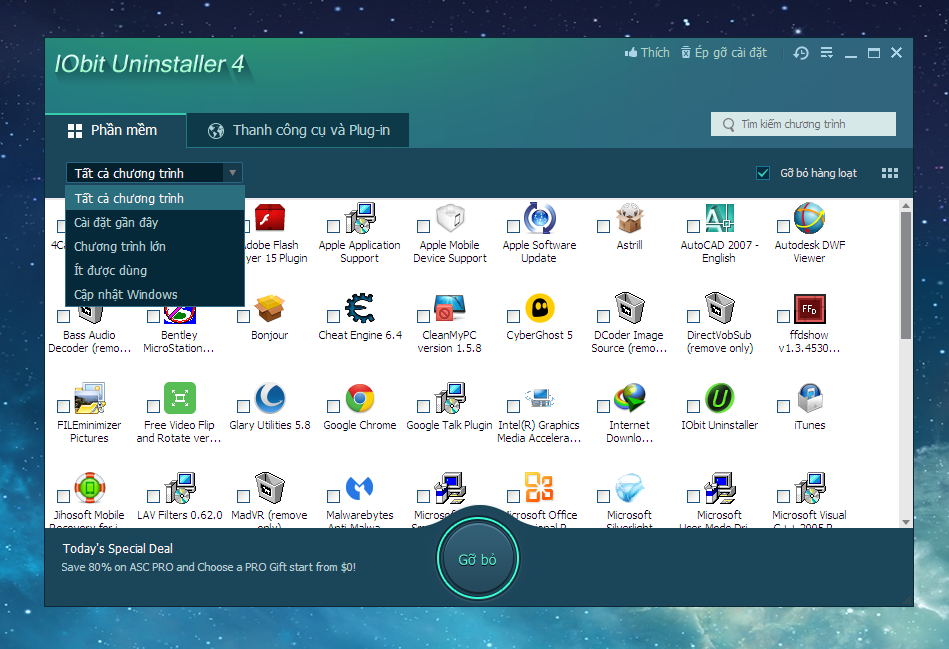Choose Tất cả chương trình from dropdown list
Viewport: 949px width, 649px height.
155,199
